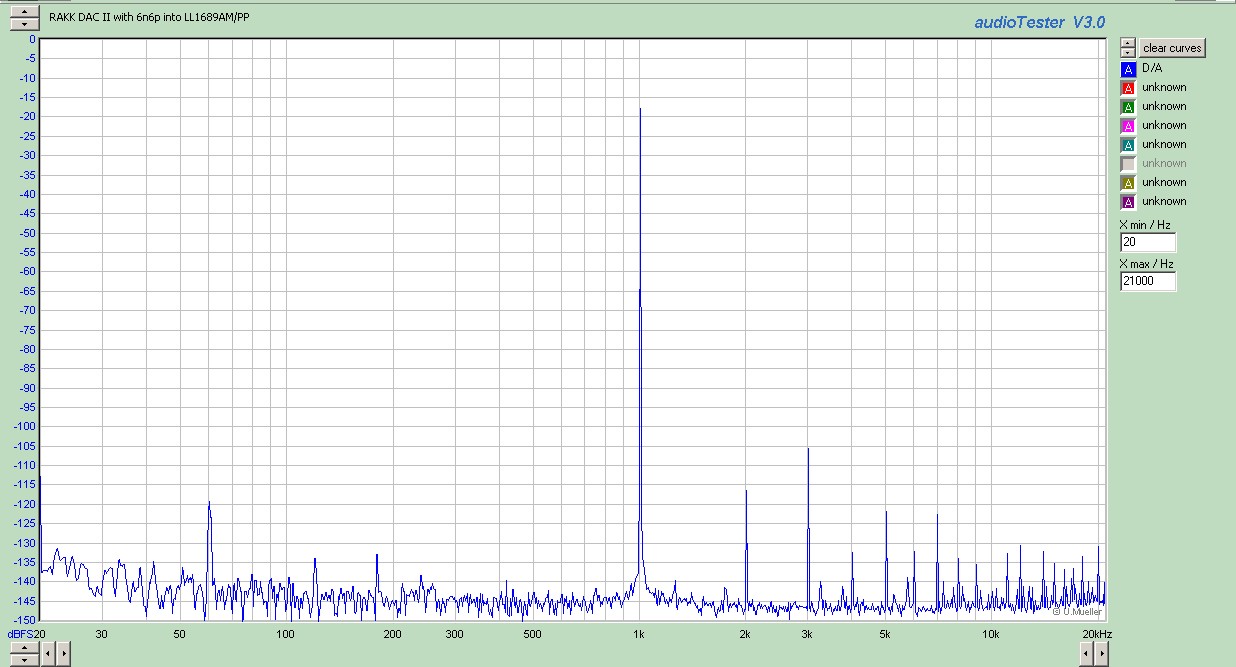Toggle the red unknown curve marker

pos(1128,88)
